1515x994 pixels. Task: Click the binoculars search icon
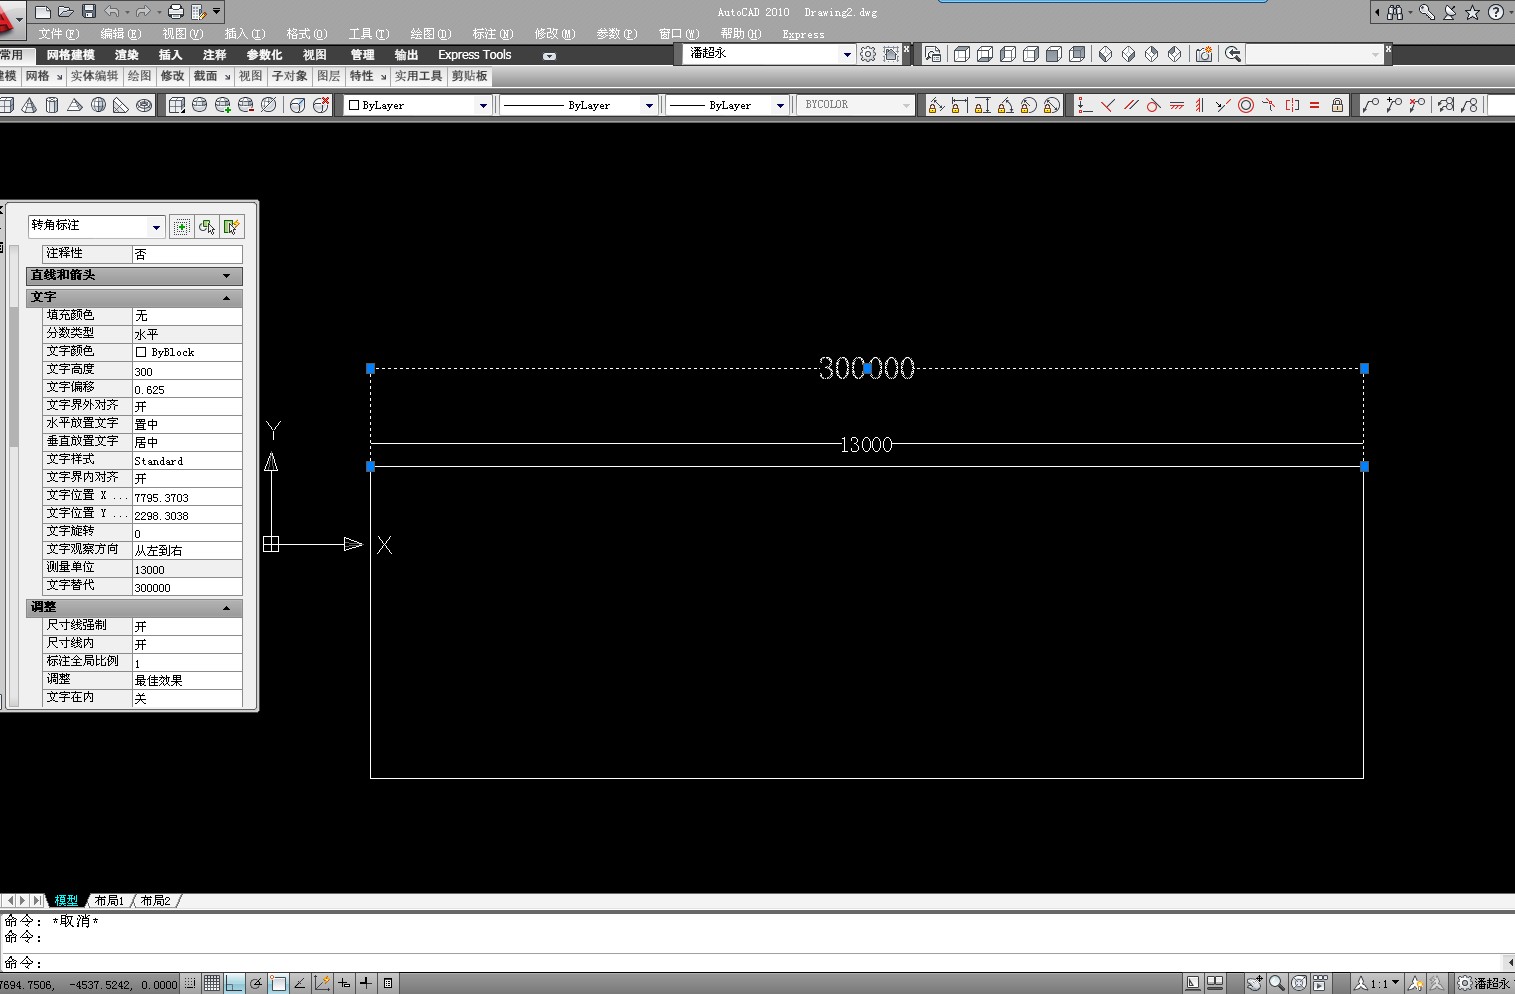pos(1394,12)
